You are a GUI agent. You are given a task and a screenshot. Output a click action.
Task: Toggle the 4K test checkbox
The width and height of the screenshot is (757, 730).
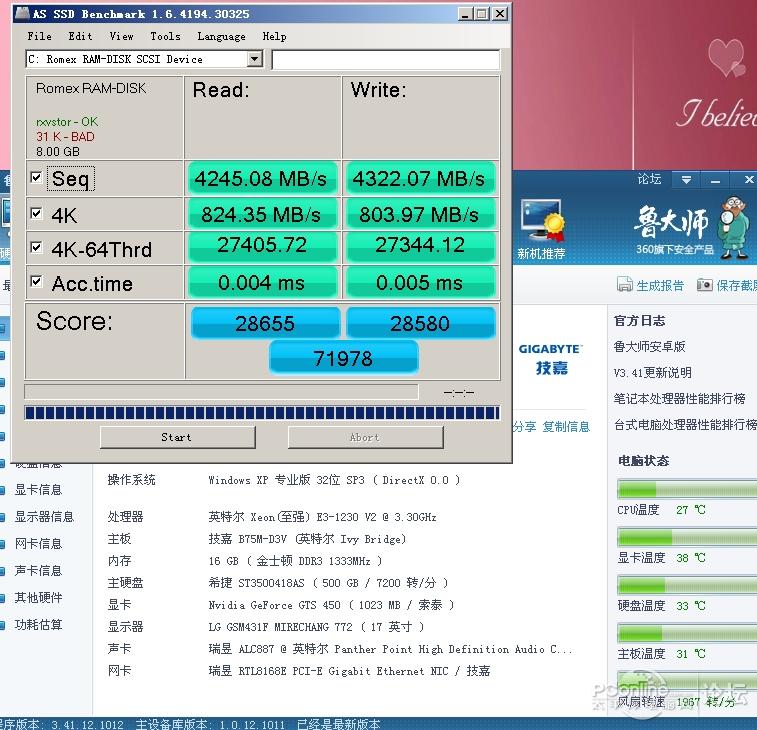pyautogui.click(x=36, y=213)
